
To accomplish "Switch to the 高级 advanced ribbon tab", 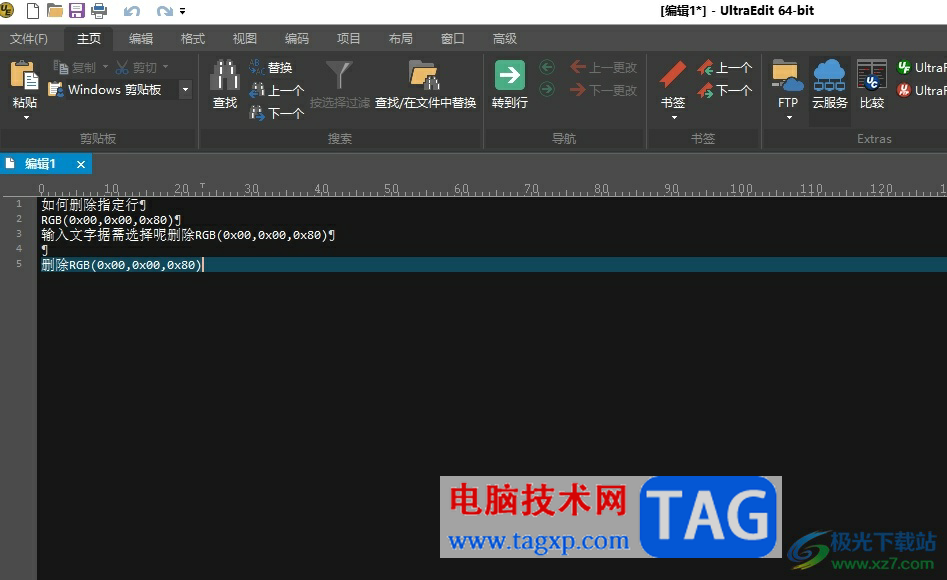I will (504, 39).
